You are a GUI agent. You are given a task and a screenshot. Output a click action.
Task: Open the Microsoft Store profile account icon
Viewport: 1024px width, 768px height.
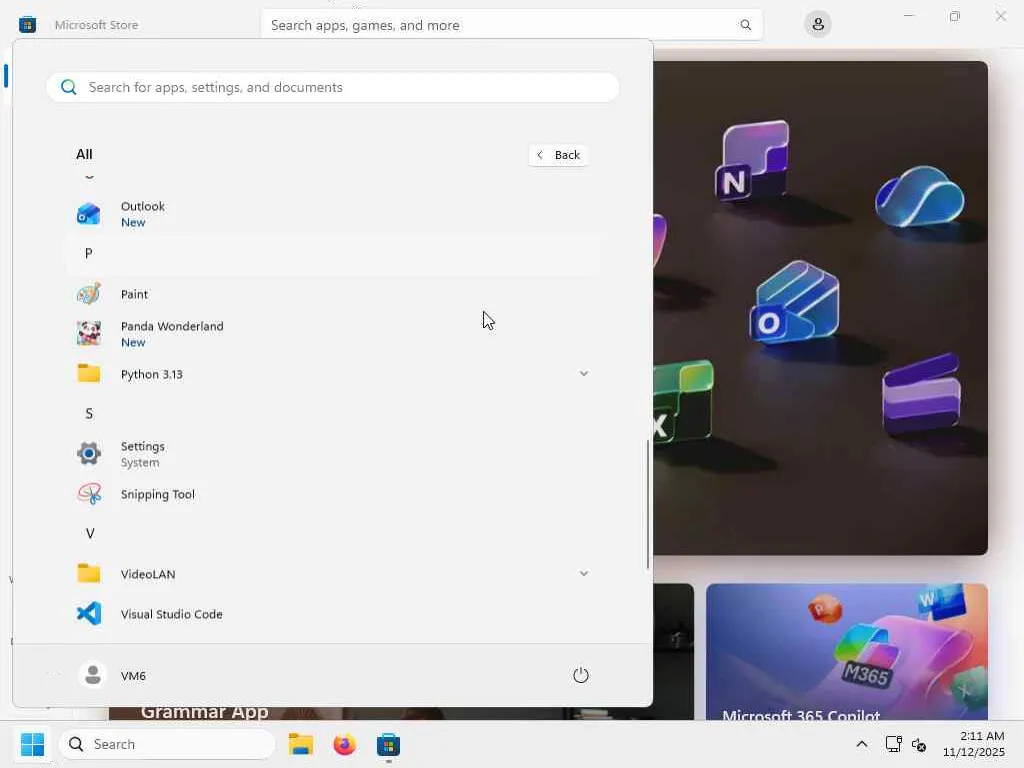click(818, 25)
